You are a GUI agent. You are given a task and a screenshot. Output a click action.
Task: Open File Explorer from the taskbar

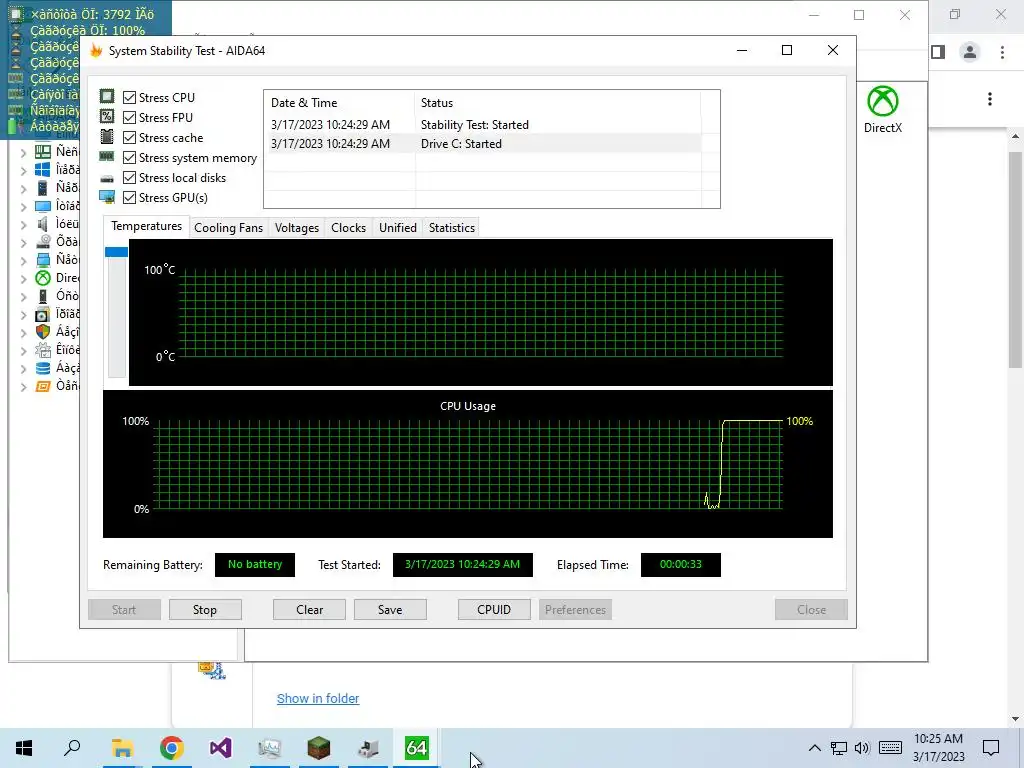point(122,748)
